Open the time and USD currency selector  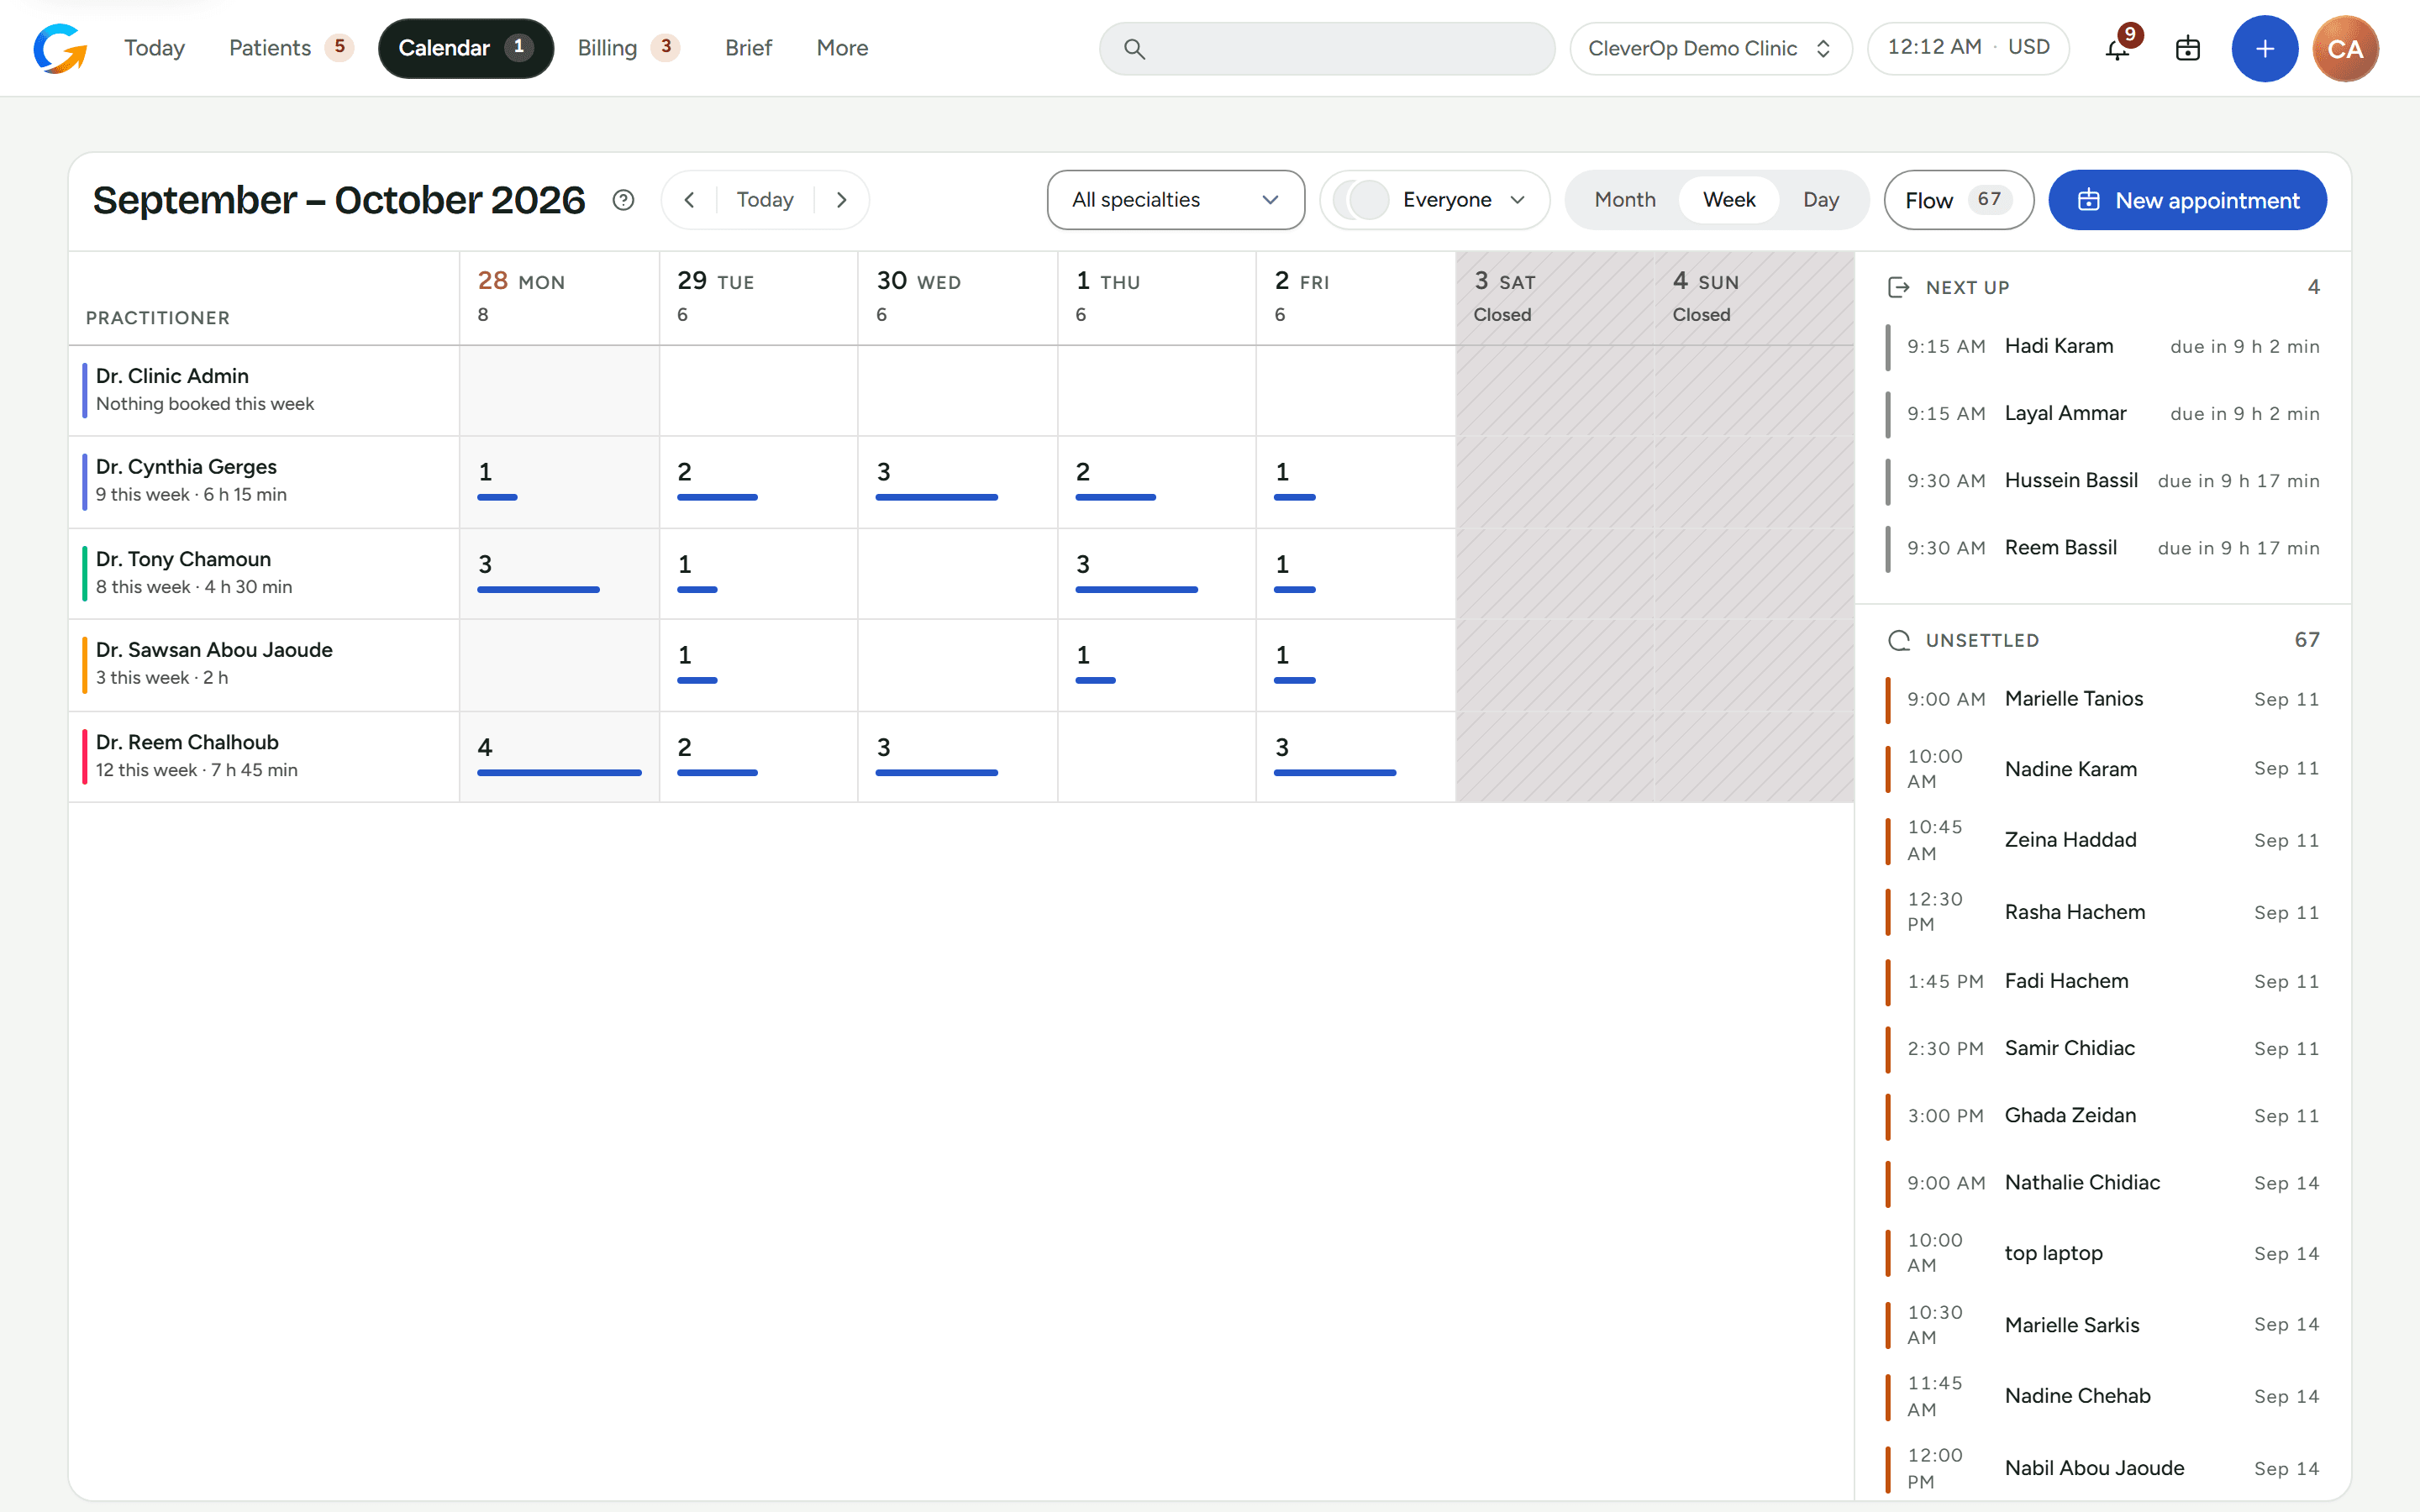point(1968,48)
